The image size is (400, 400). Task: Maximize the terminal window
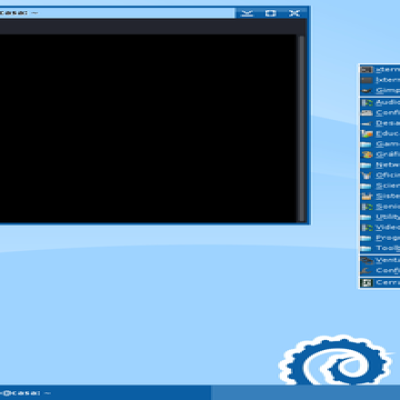pos(270,13)
